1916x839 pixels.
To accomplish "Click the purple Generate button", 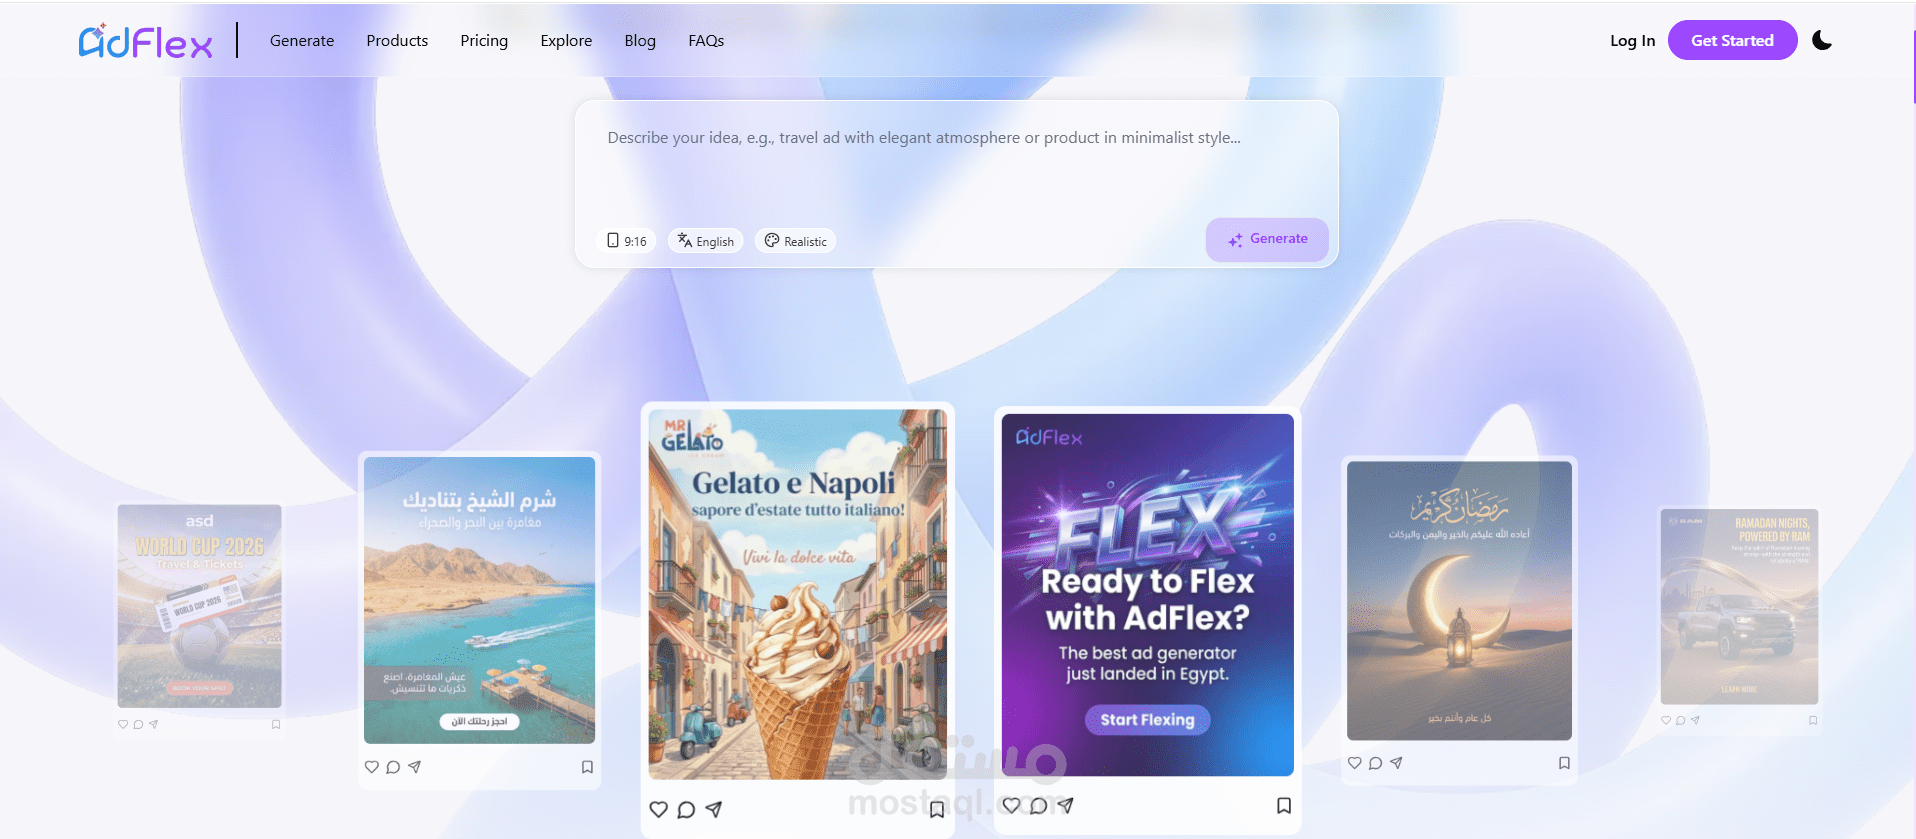I will (1267, 240).
